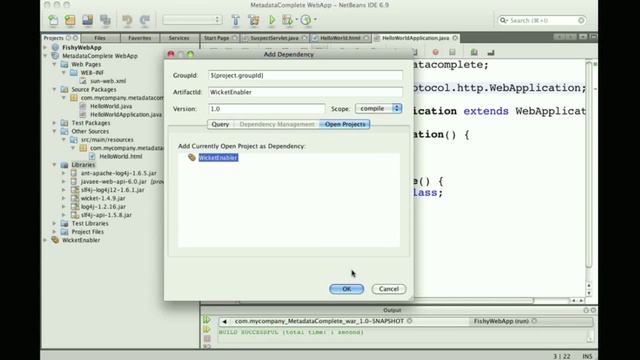Expand the Test Packages node
The height and width of the screenshot is (360, 640).
[x=54, y=123]
